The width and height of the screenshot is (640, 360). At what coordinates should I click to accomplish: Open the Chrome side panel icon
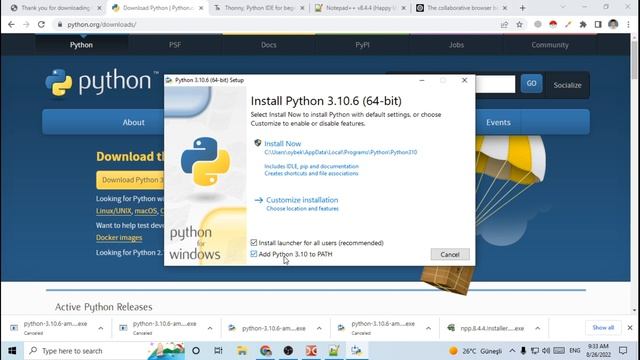[x=598, y=24]
